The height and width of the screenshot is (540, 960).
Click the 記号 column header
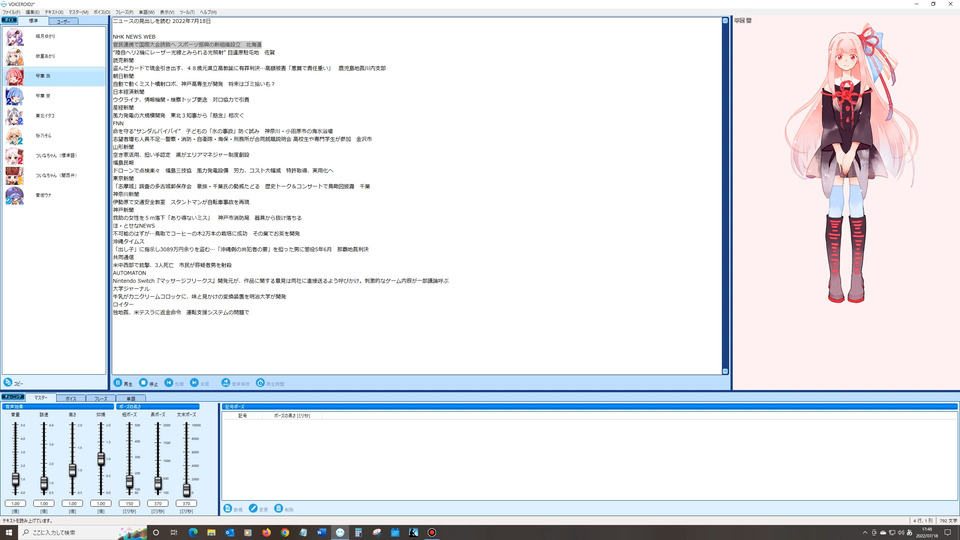(242, 416)
